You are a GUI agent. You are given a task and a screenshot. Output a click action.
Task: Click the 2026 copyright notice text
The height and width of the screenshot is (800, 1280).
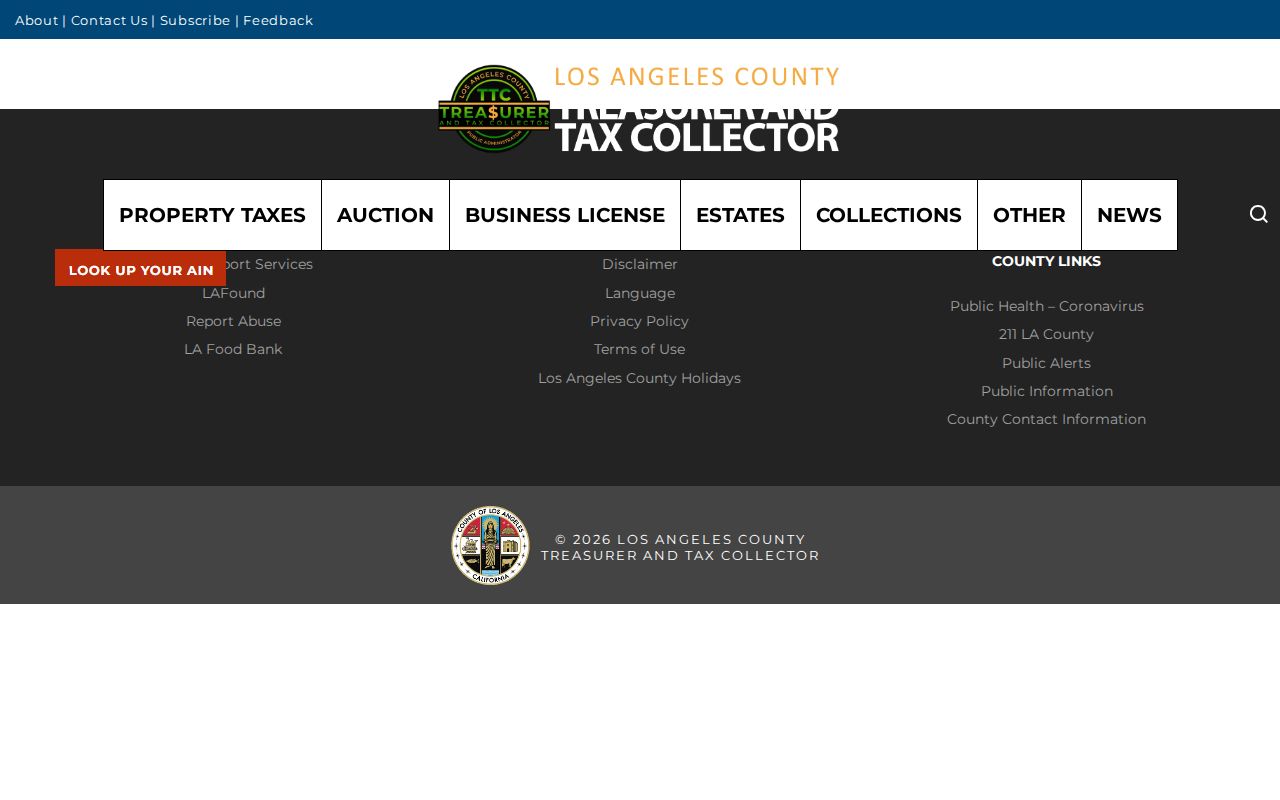(680, 547)
